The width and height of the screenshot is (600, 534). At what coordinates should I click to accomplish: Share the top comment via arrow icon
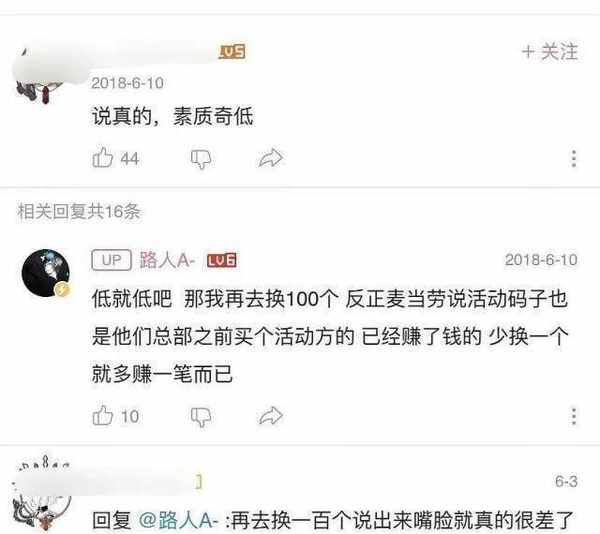pyautogui.click(x=271, y=158)
